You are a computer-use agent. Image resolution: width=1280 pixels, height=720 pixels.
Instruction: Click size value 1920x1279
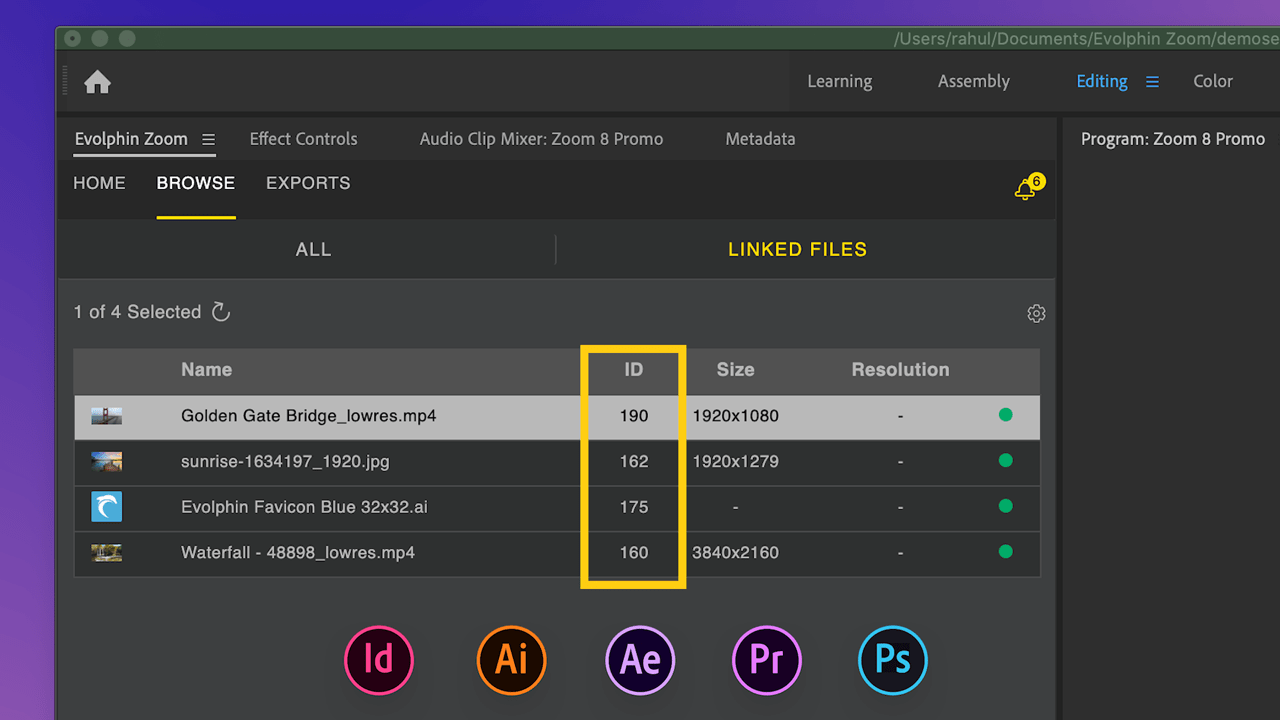tap(735, 462)
